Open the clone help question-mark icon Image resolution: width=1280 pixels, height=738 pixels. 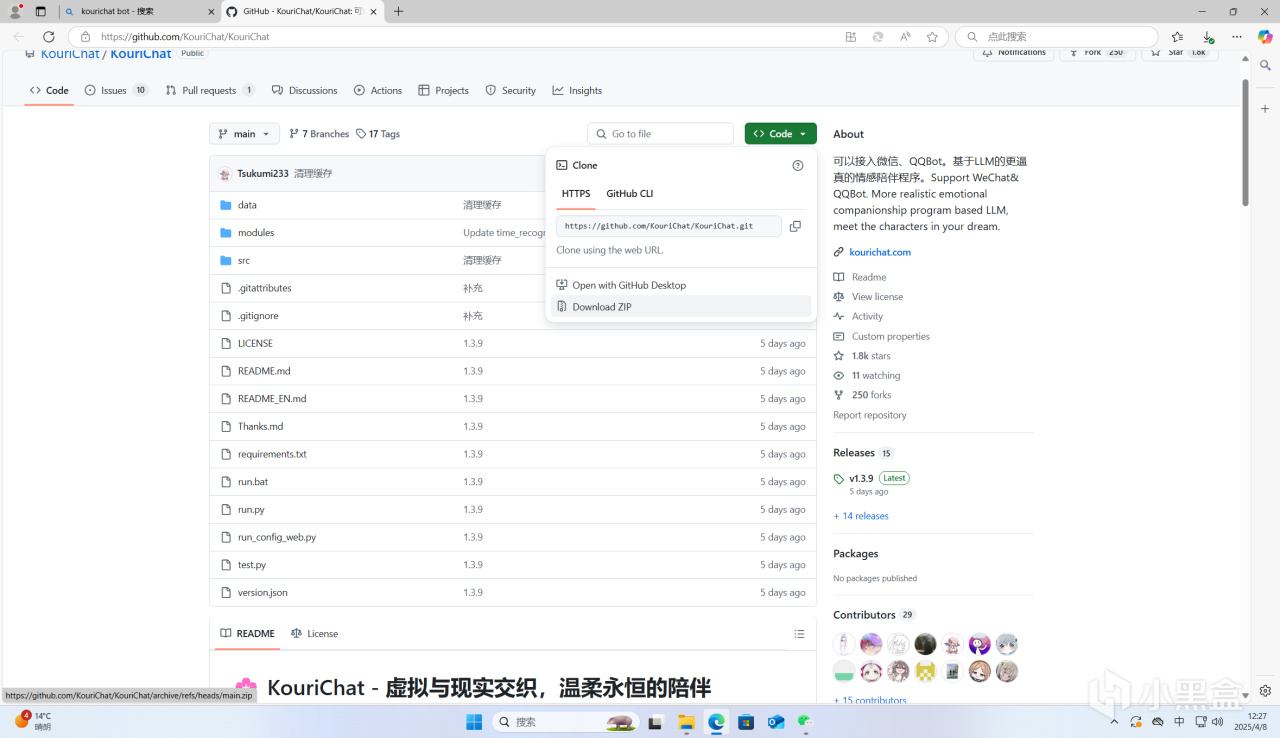(797, 165)
